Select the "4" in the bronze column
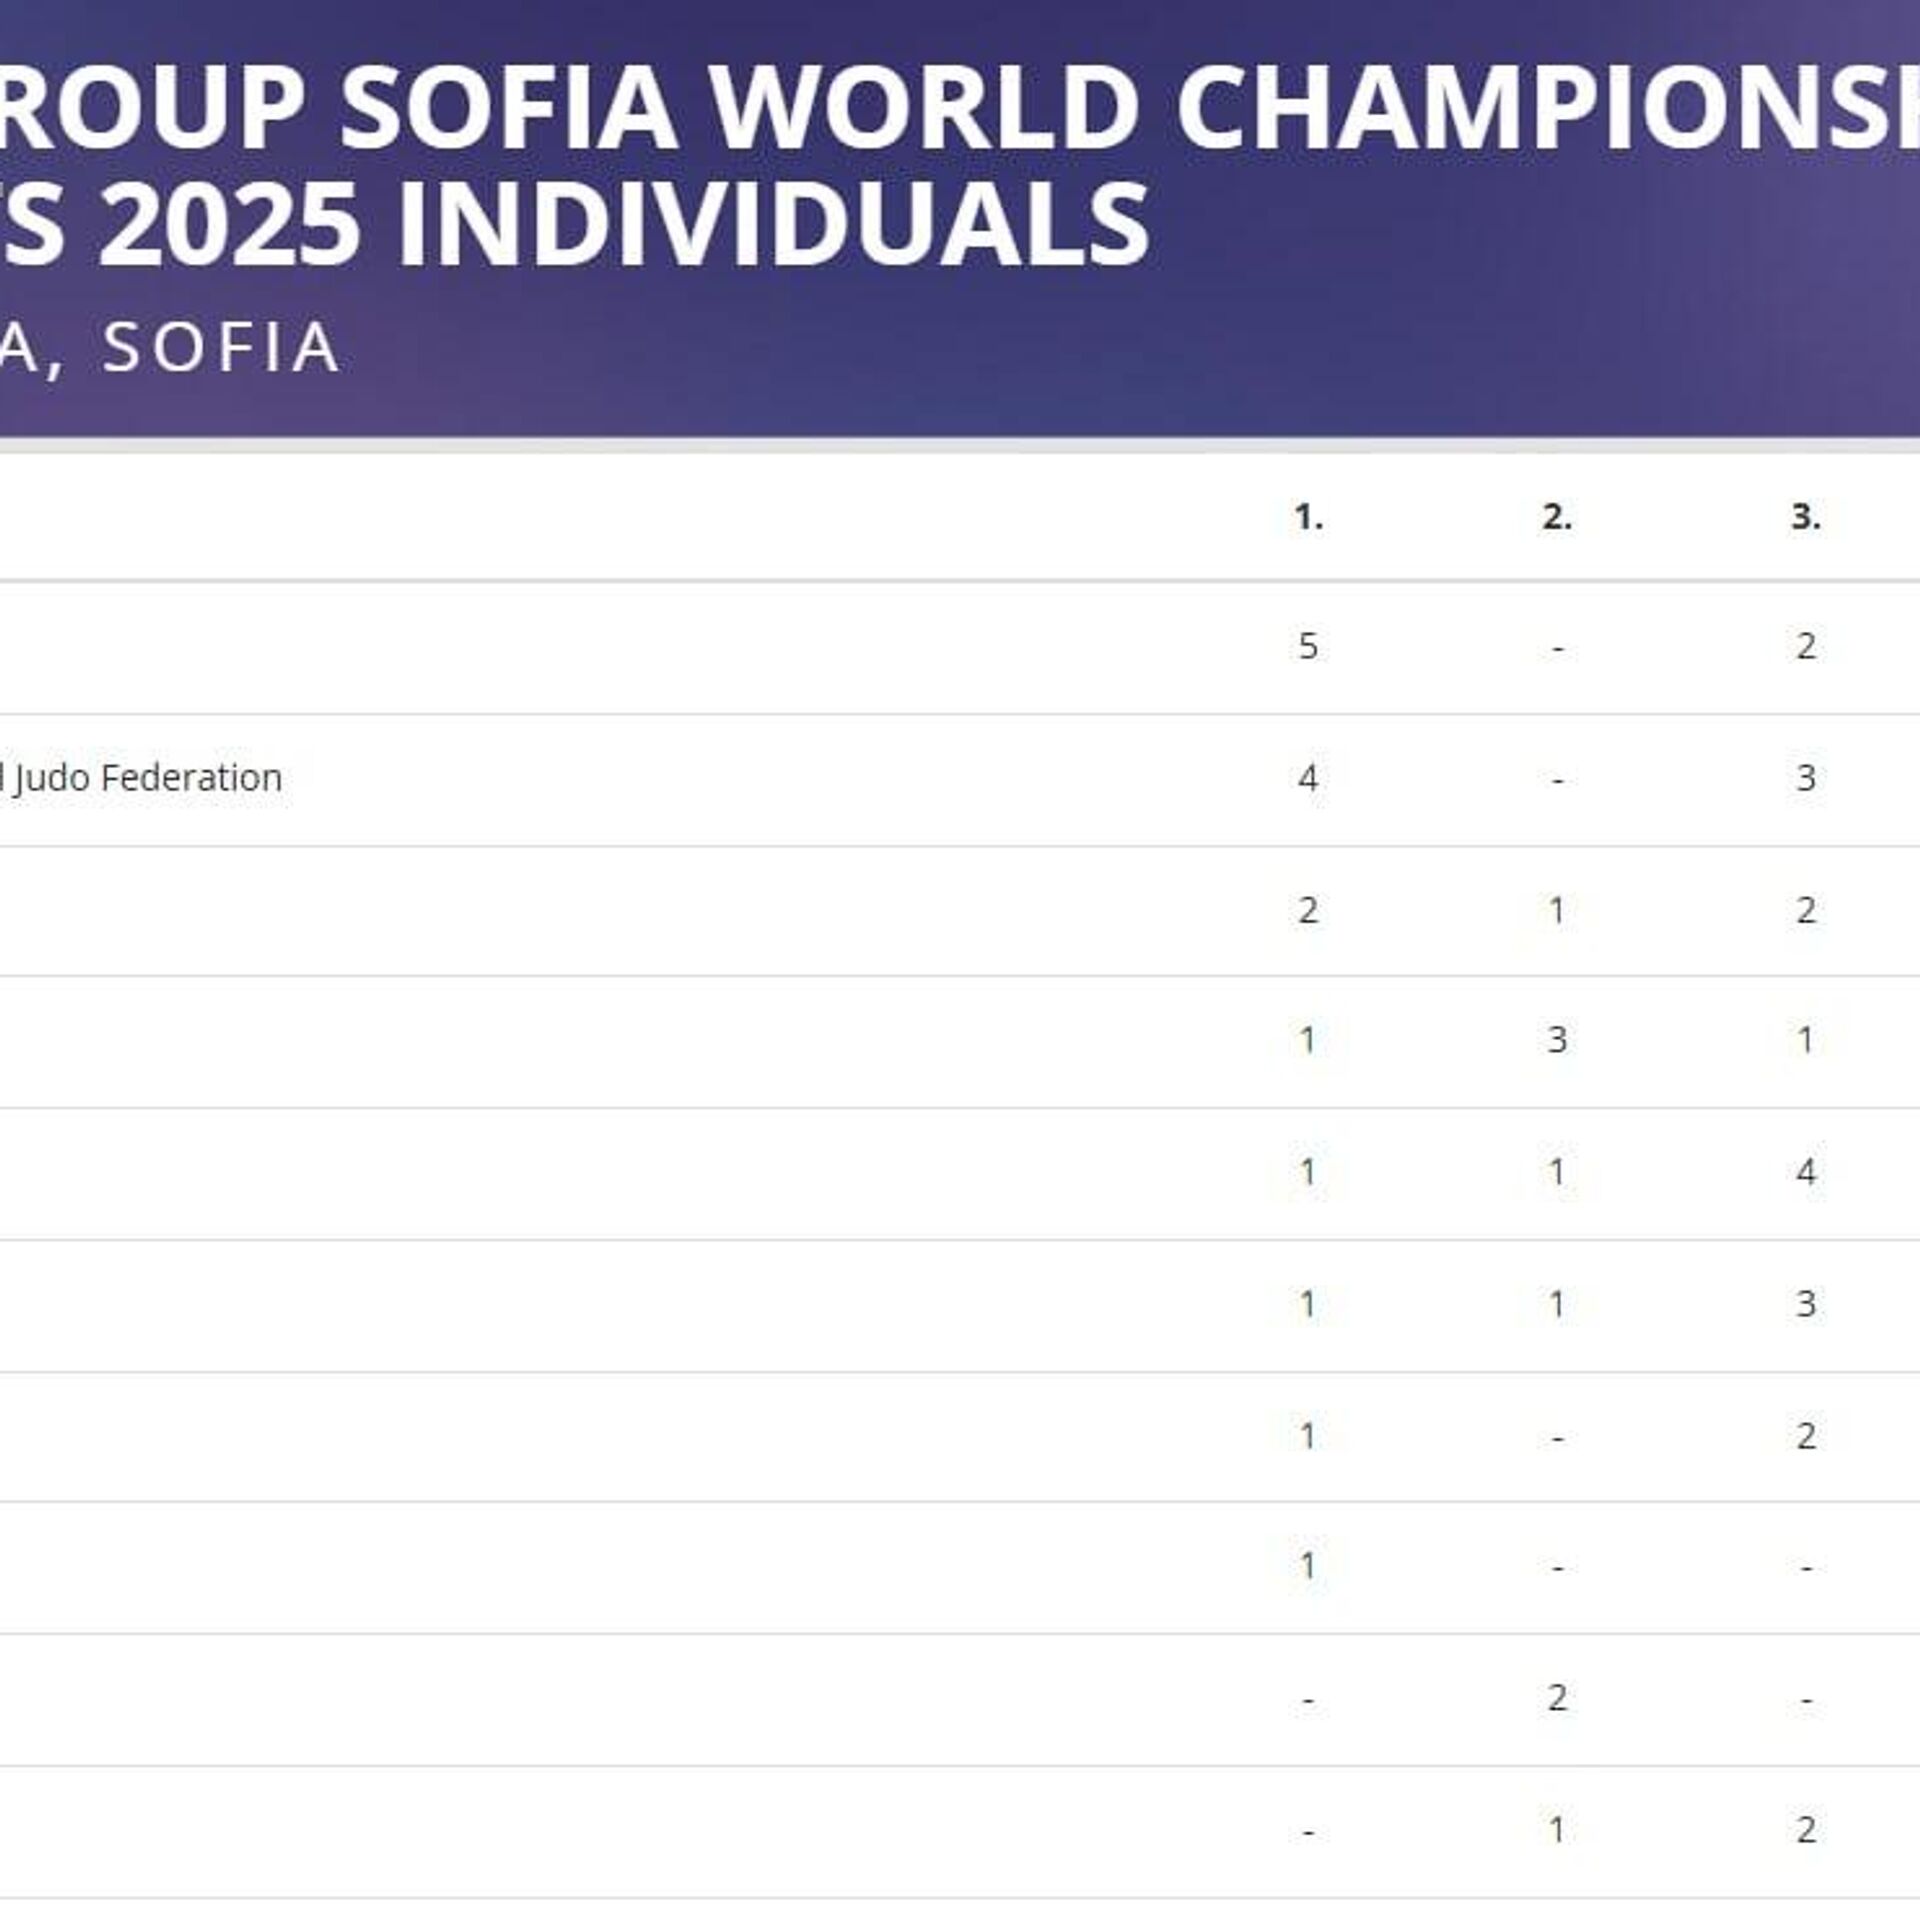1920x1917 pixels. (1805, 1171)
